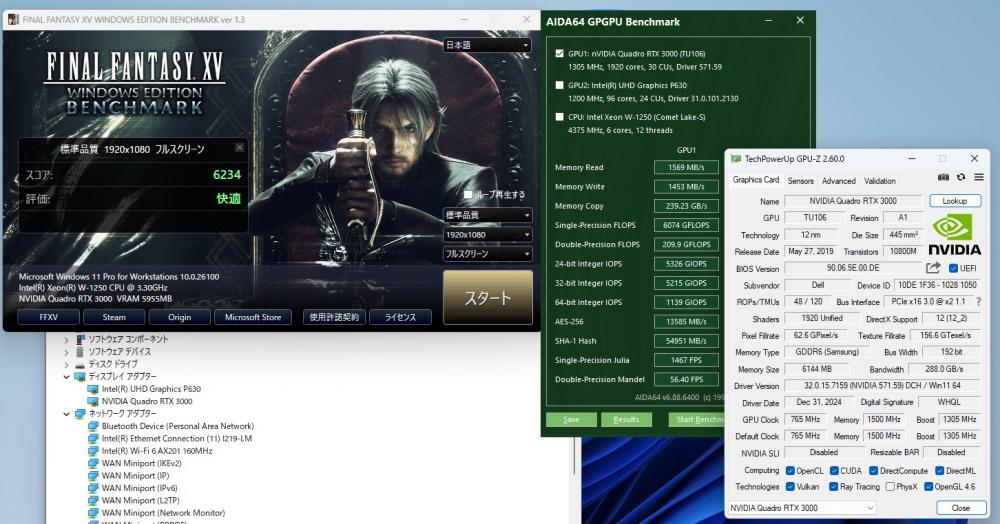Toggle the UEFI checkbox in GPU-Z

pyautogui.click(x=953, y=268)
